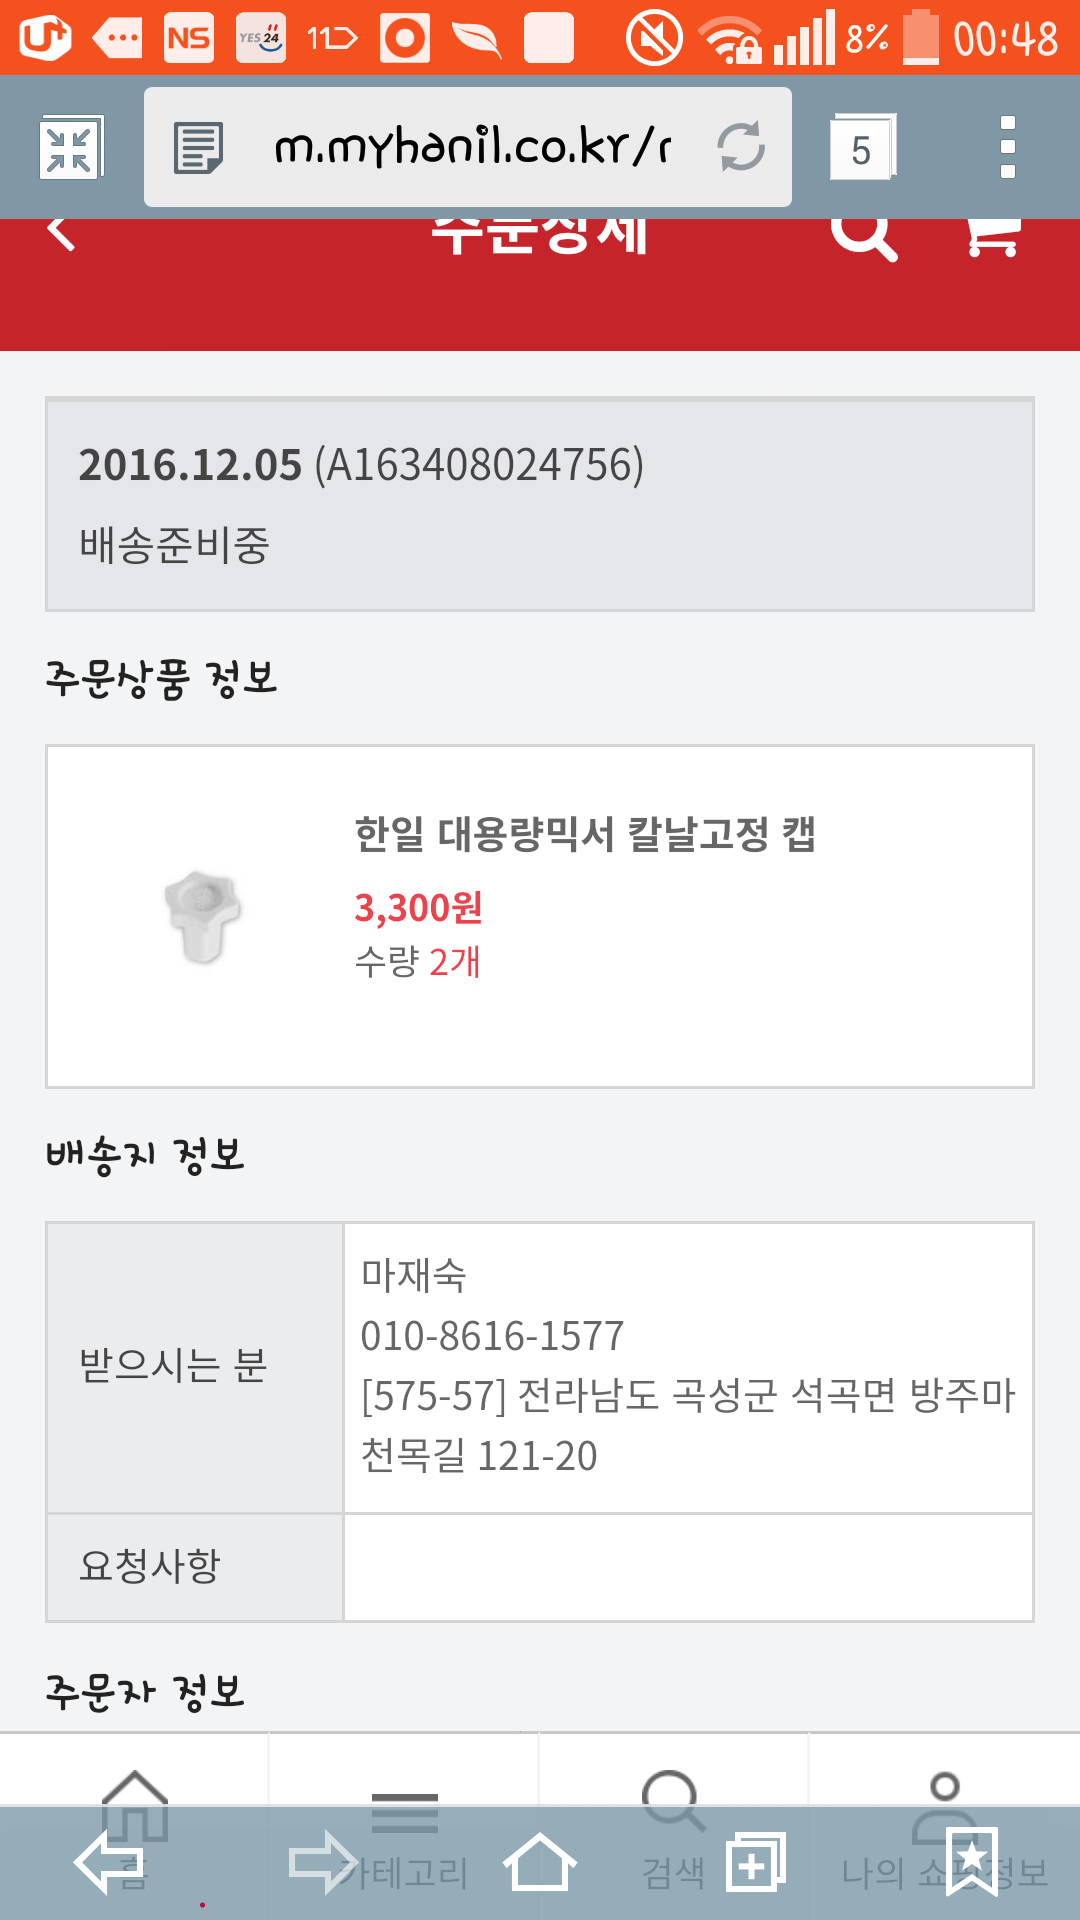Open product link 한일 대용량믹서 칼날고정 캡

[x=585, y=834]
